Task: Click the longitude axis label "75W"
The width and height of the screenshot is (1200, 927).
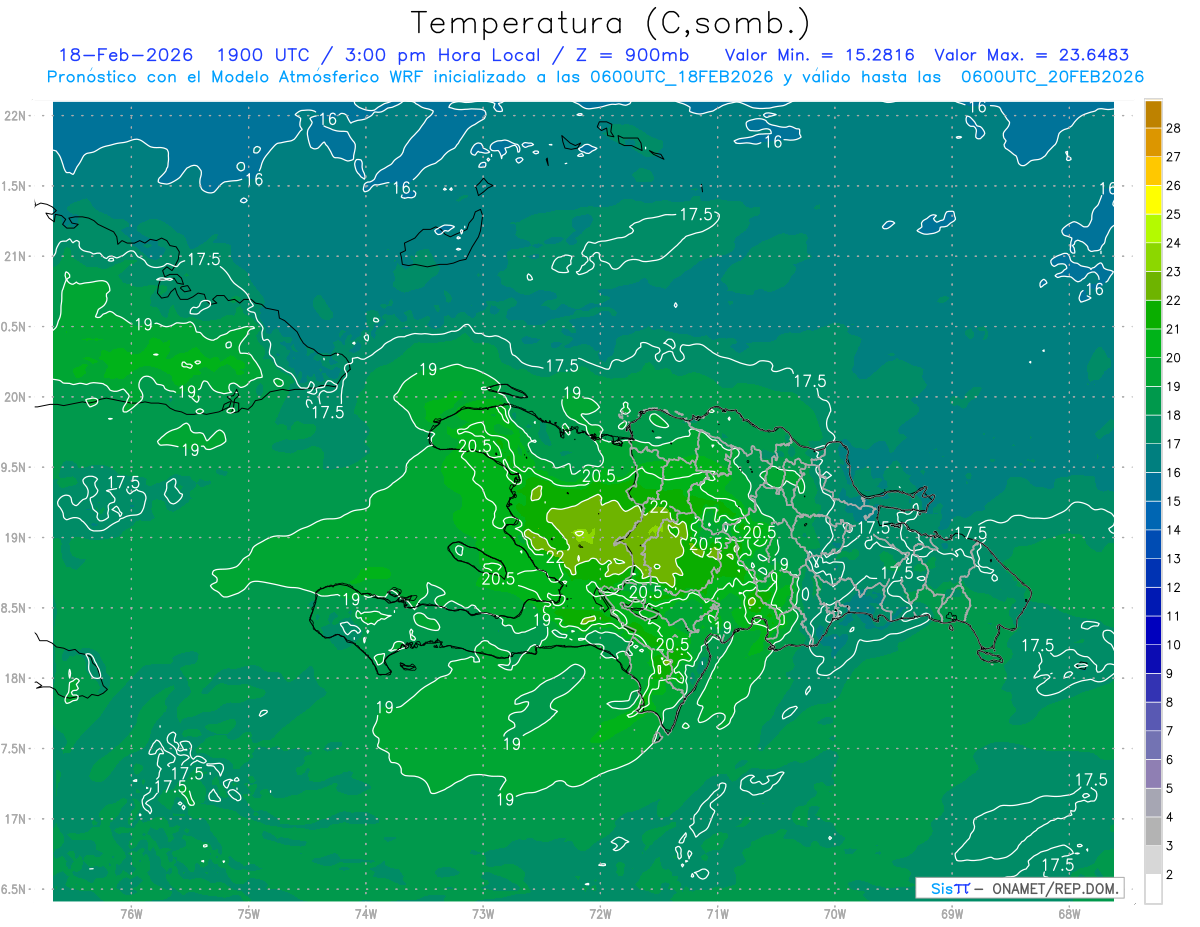Action: [x=249, y=913]
